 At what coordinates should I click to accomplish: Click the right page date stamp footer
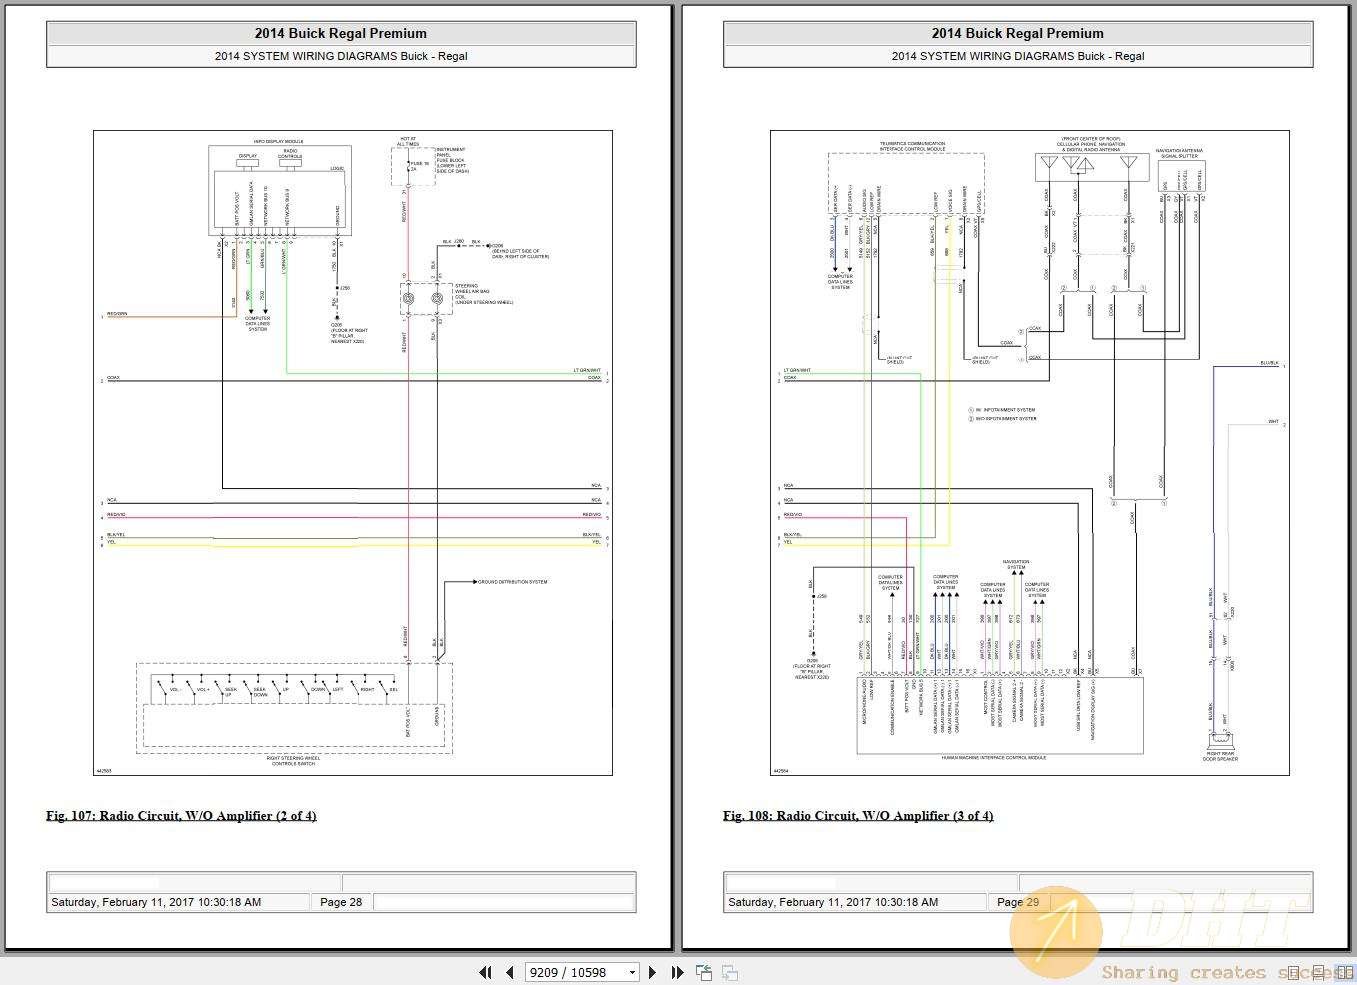point(833,902)
